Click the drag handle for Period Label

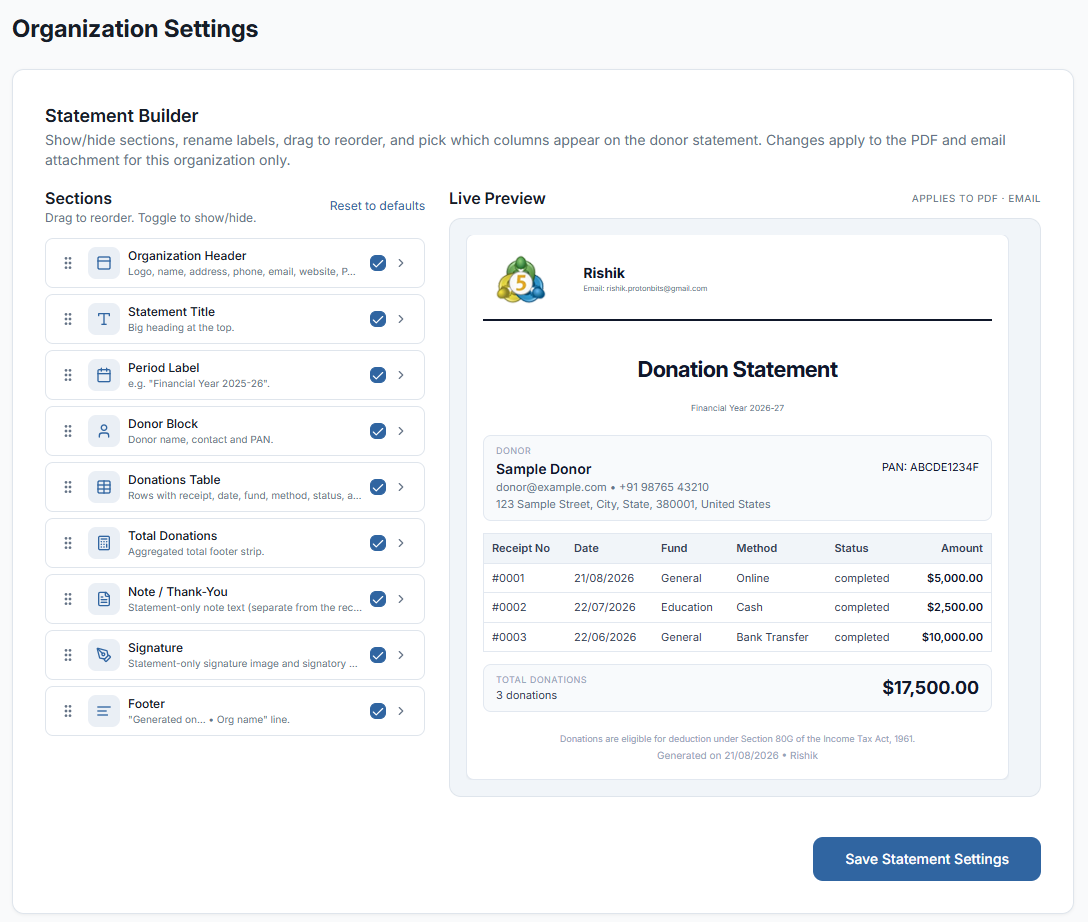[68, 375]
